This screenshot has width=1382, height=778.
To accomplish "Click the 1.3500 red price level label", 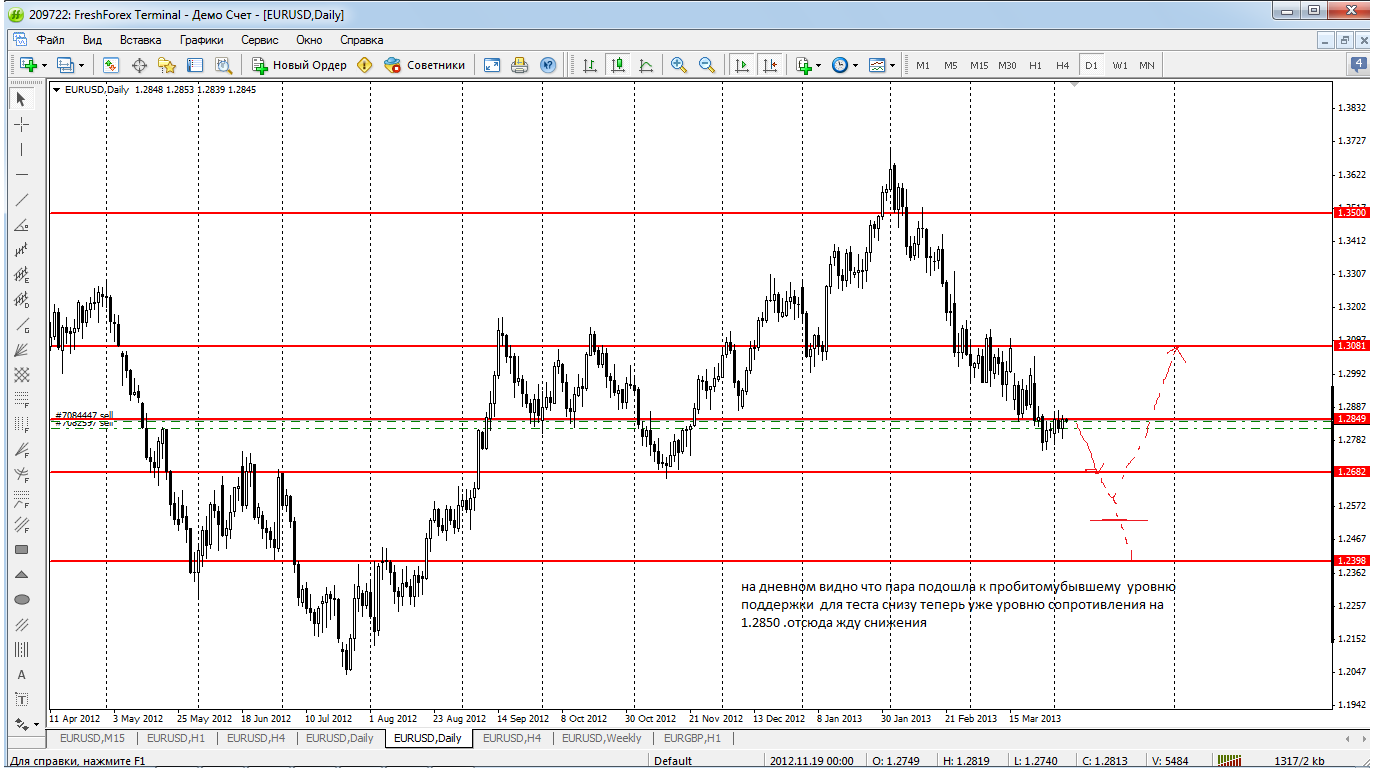I will pyautogui.click(x=1349, y=213).
